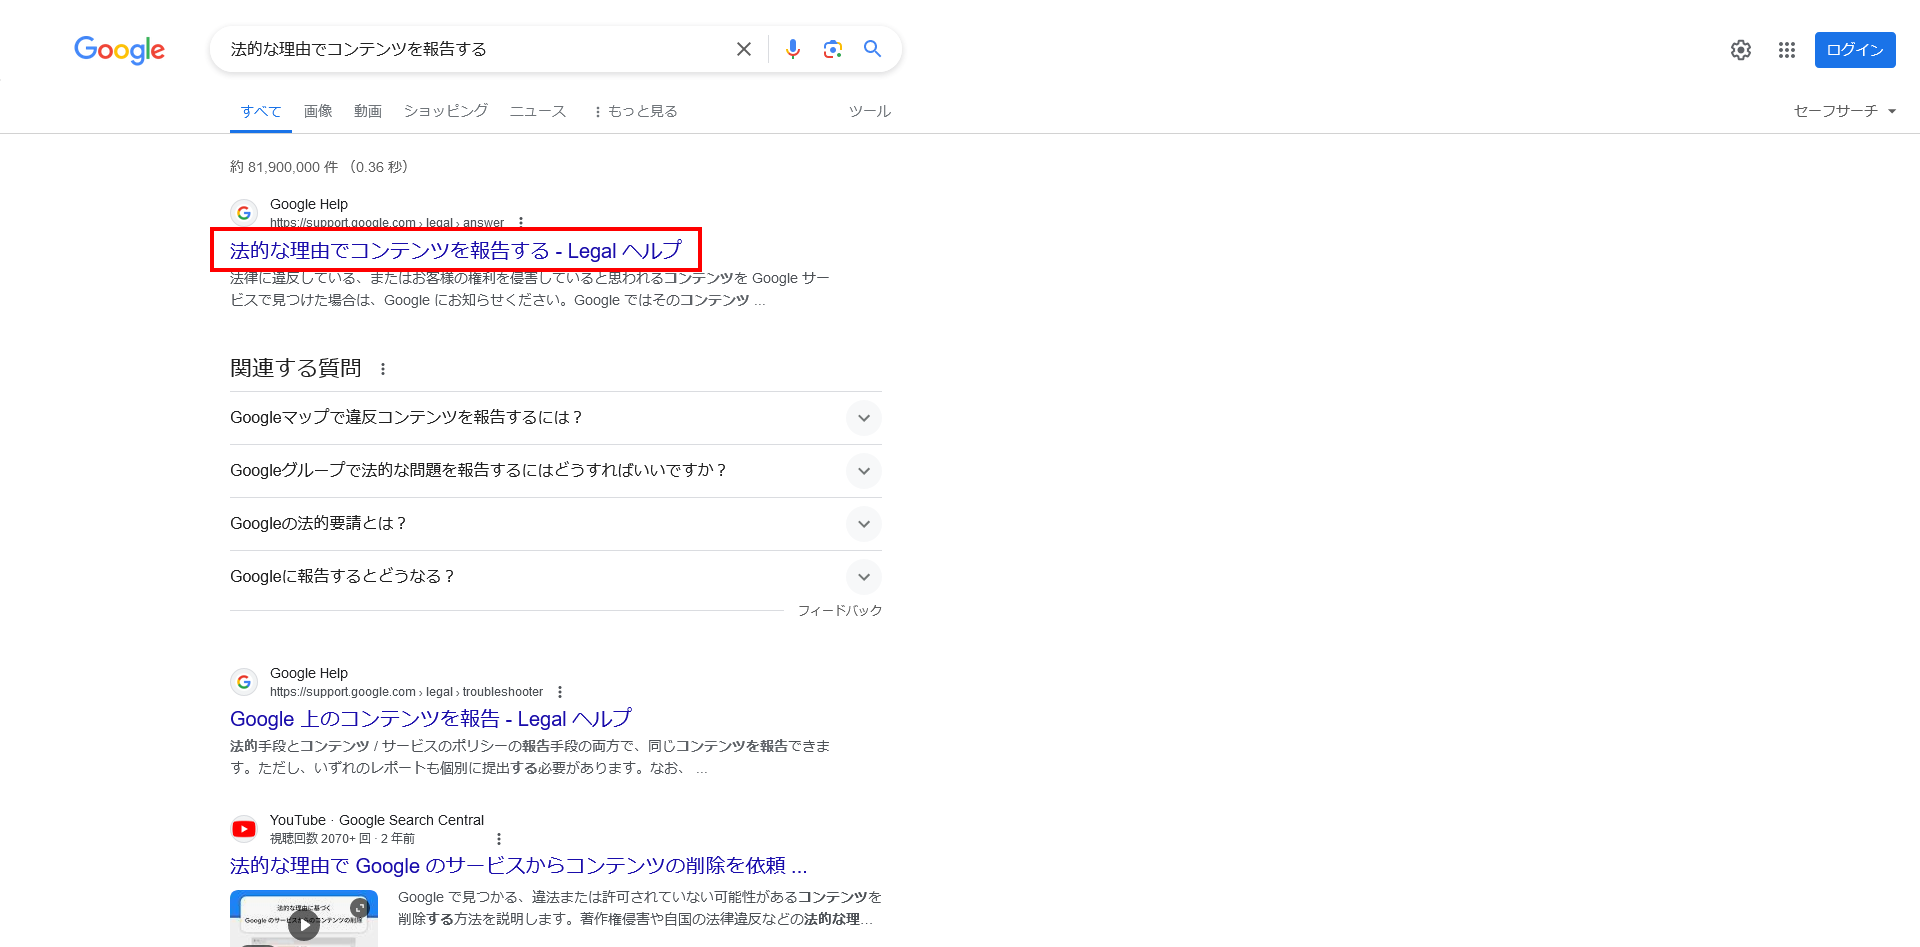Click the Google logo
The width and height of the screenshot is (1920, 947).
tap(119, 50)
